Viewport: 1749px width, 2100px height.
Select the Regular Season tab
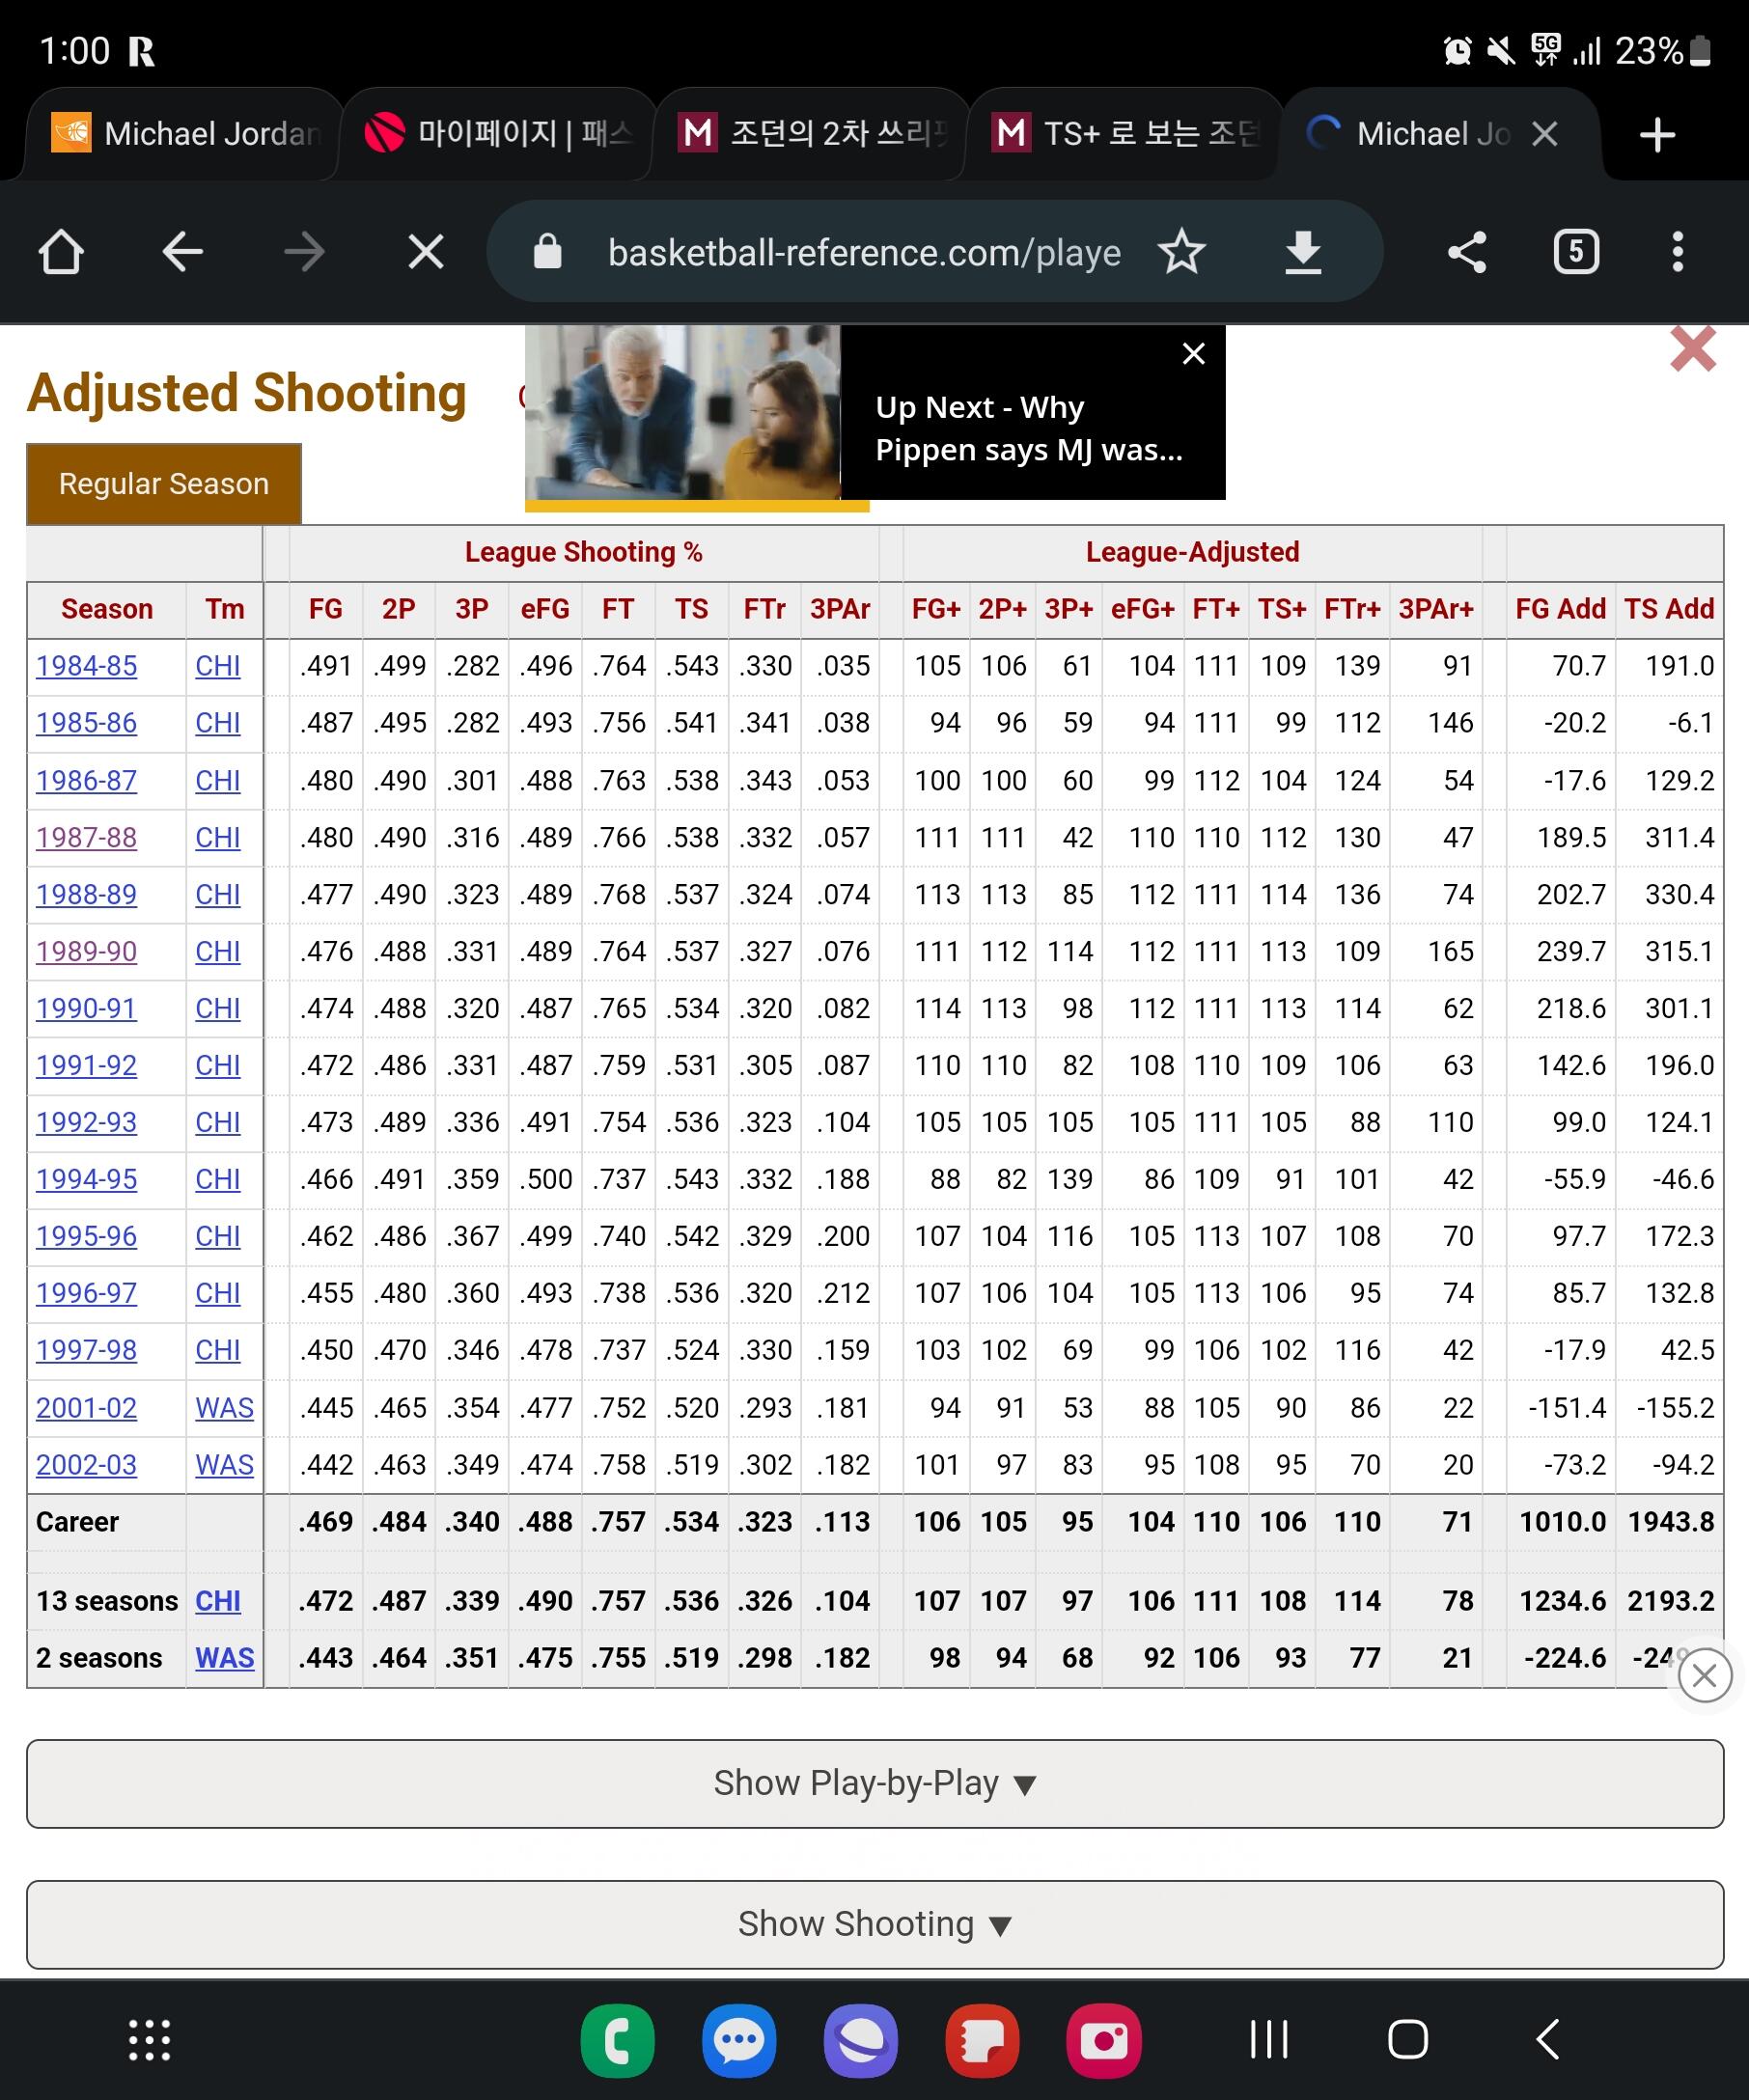click(x=164, y=484)
